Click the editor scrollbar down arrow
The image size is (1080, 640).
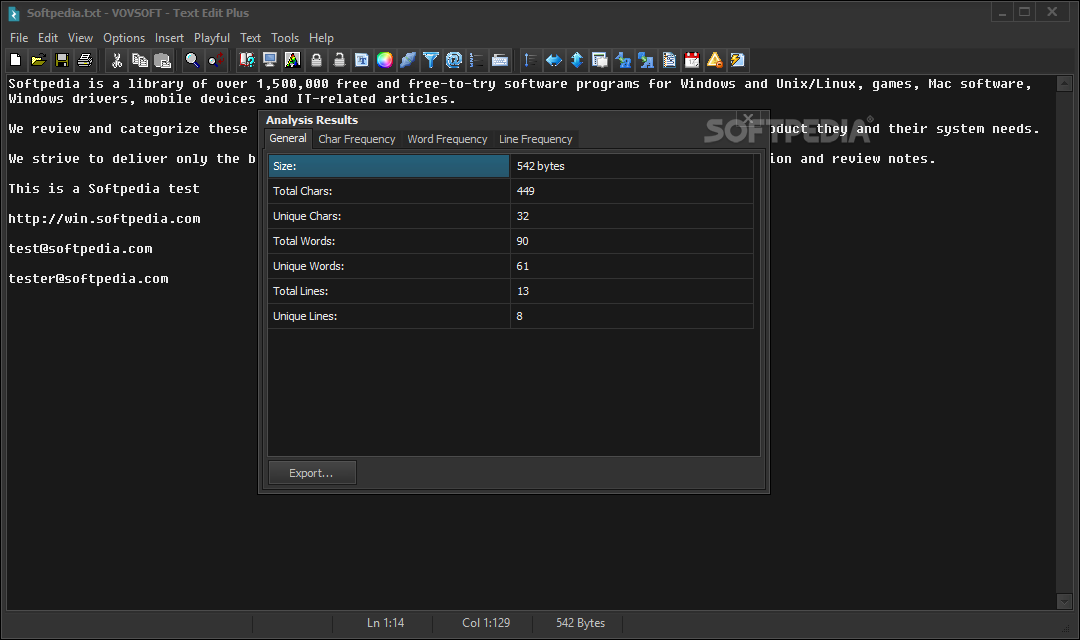tap(1064, 601)
